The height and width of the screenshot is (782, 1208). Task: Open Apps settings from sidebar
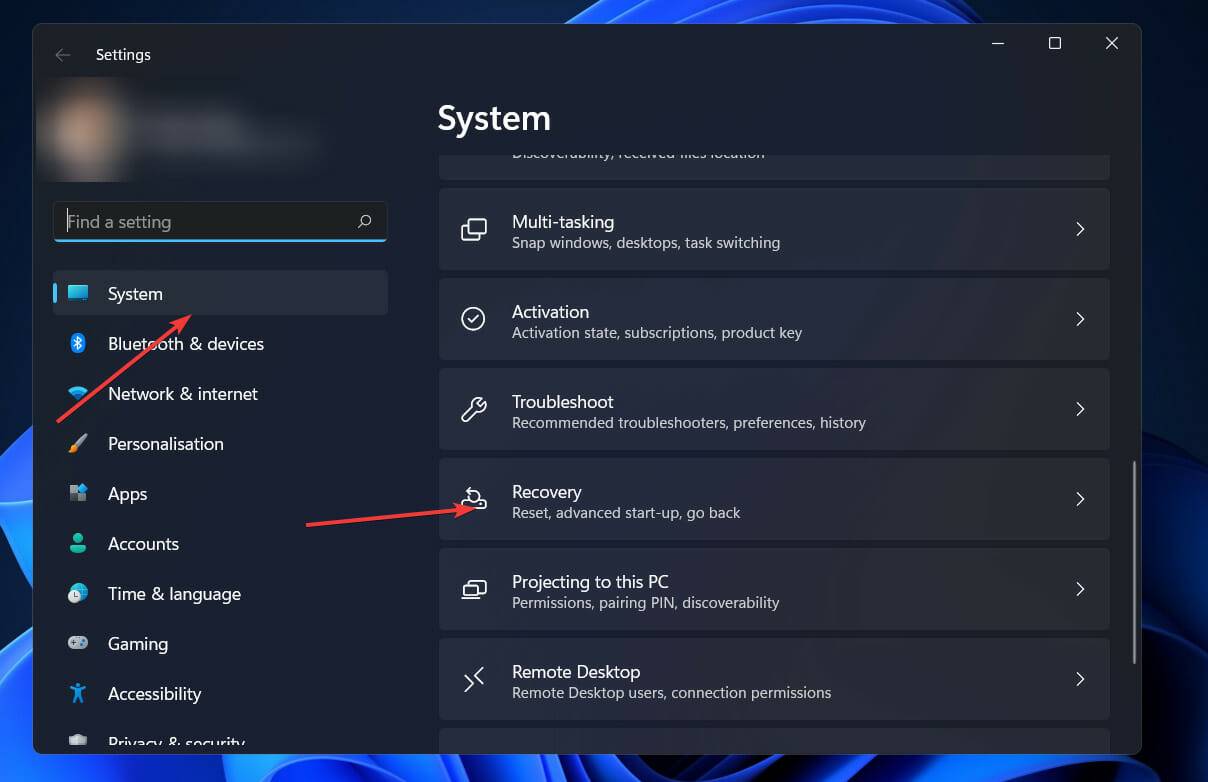click(x=127, y=493)
